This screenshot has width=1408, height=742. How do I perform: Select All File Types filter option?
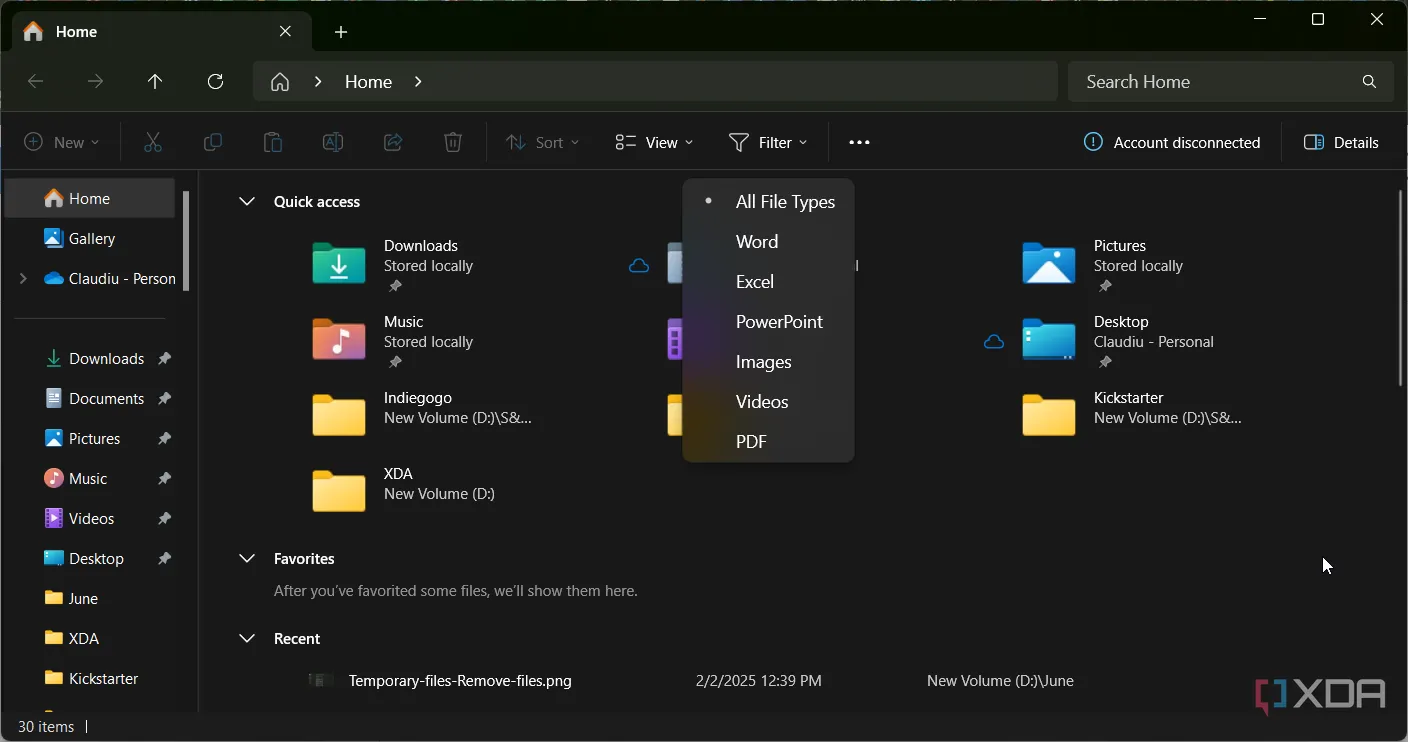[768, 202]
